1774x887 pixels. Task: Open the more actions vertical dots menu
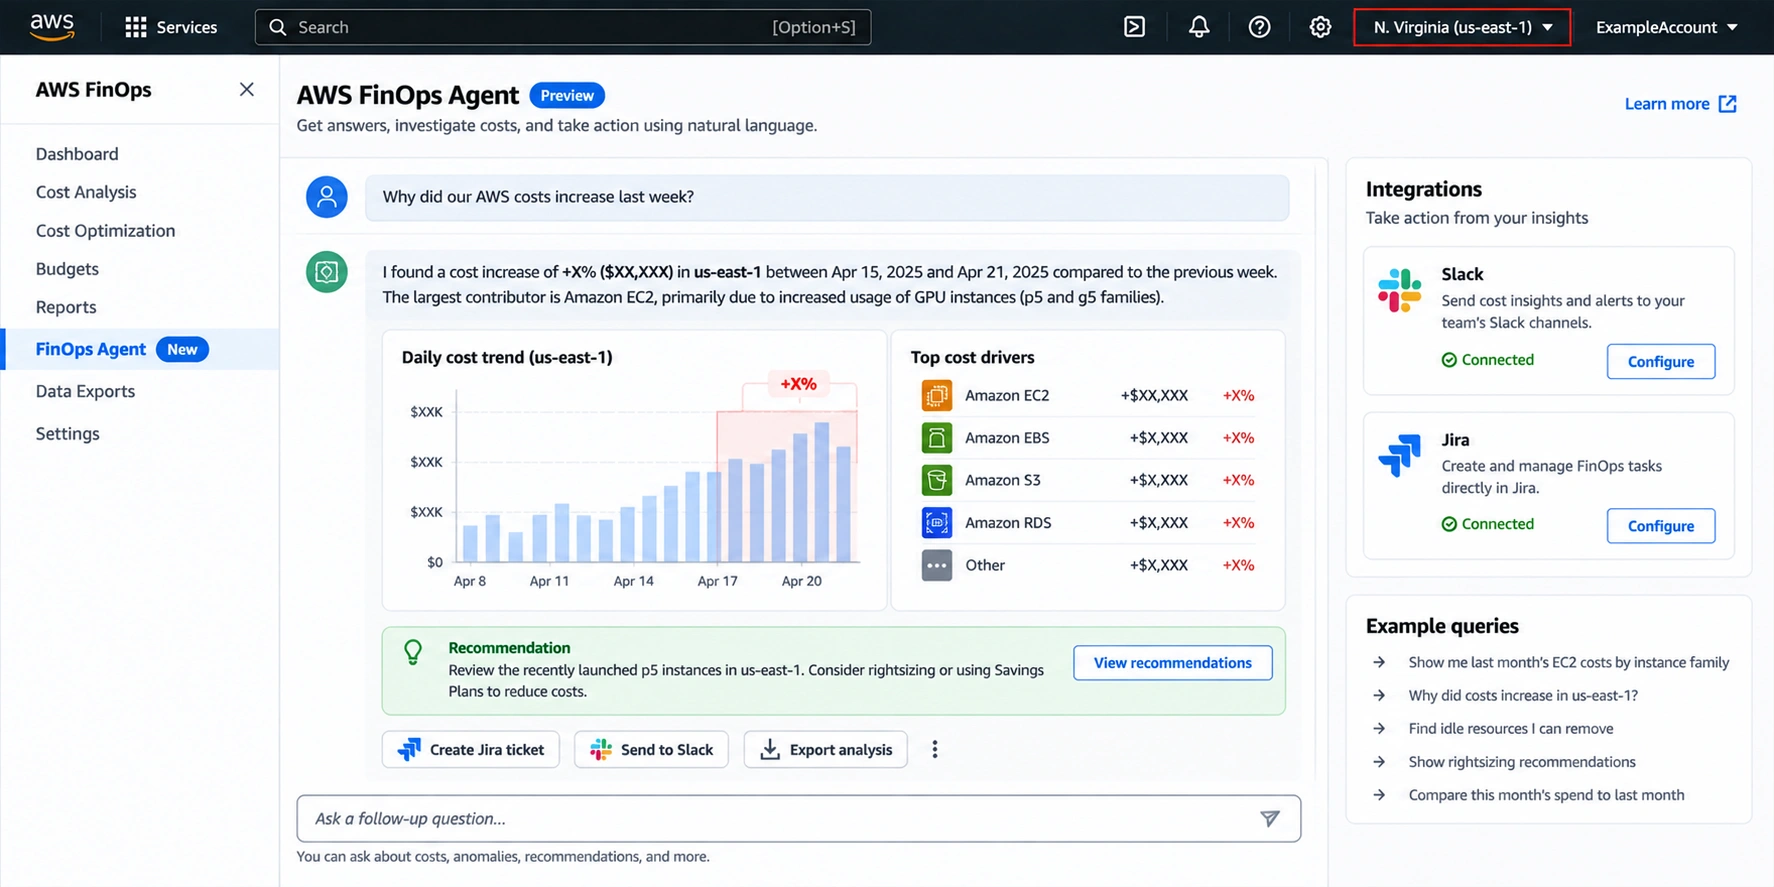point(935,749)
